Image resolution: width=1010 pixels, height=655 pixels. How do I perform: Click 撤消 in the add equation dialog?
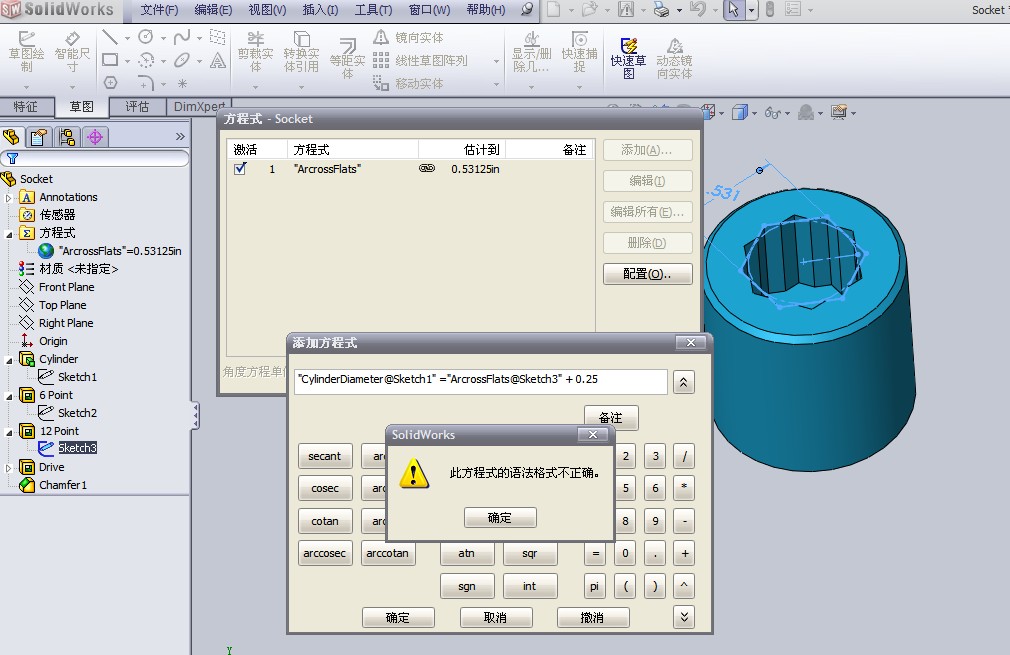click(593, 617)
